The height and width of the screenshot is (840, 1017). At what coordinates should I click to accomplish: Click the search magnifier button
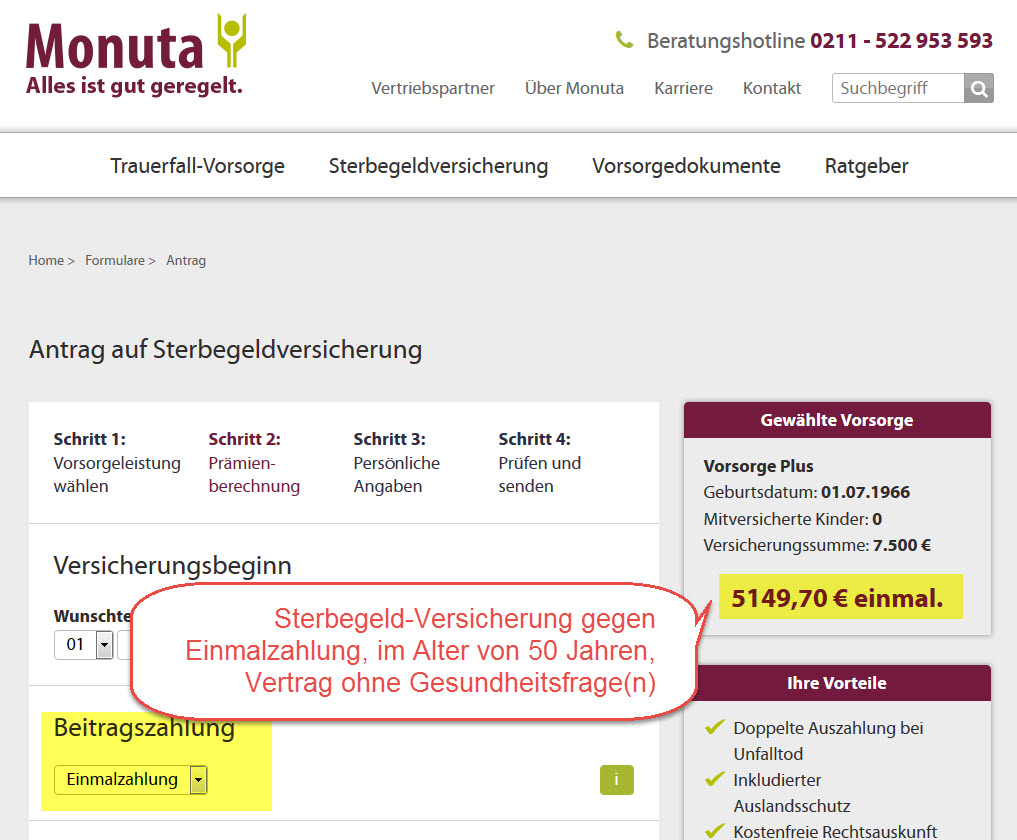(979, 88)
